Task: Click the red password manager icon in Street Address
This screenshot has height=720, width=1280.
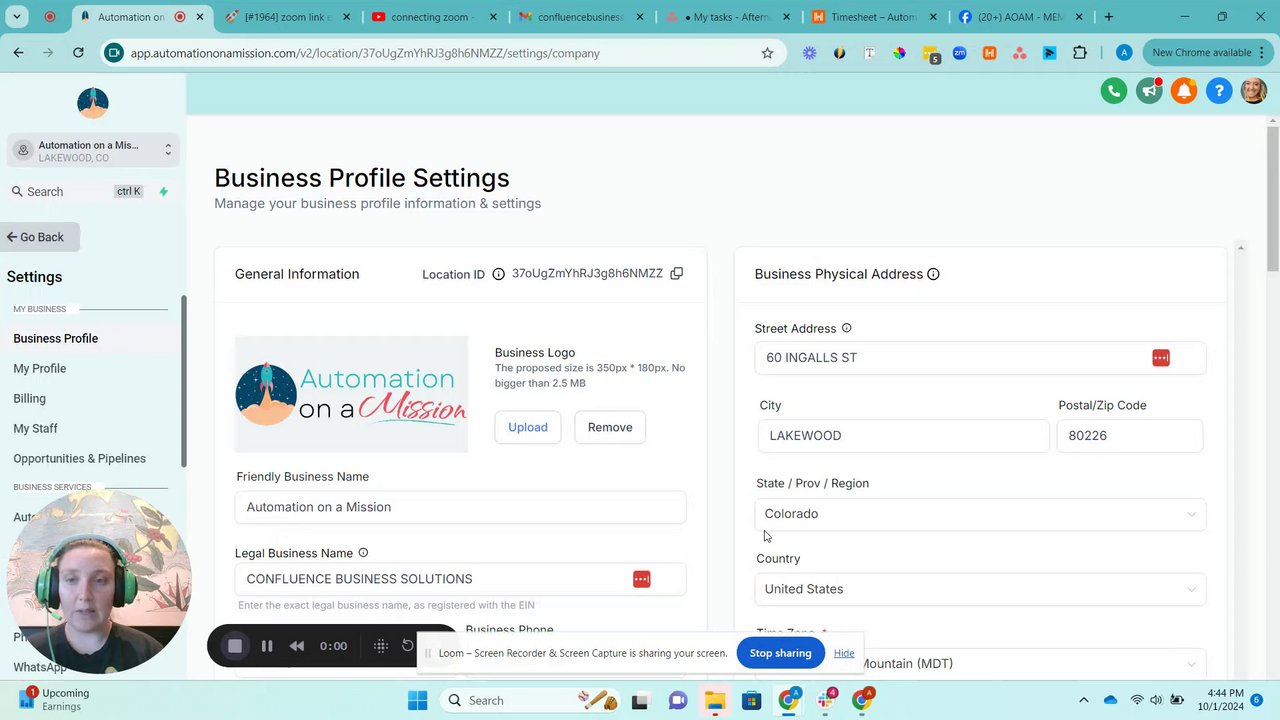Action: coord(1160,358)
